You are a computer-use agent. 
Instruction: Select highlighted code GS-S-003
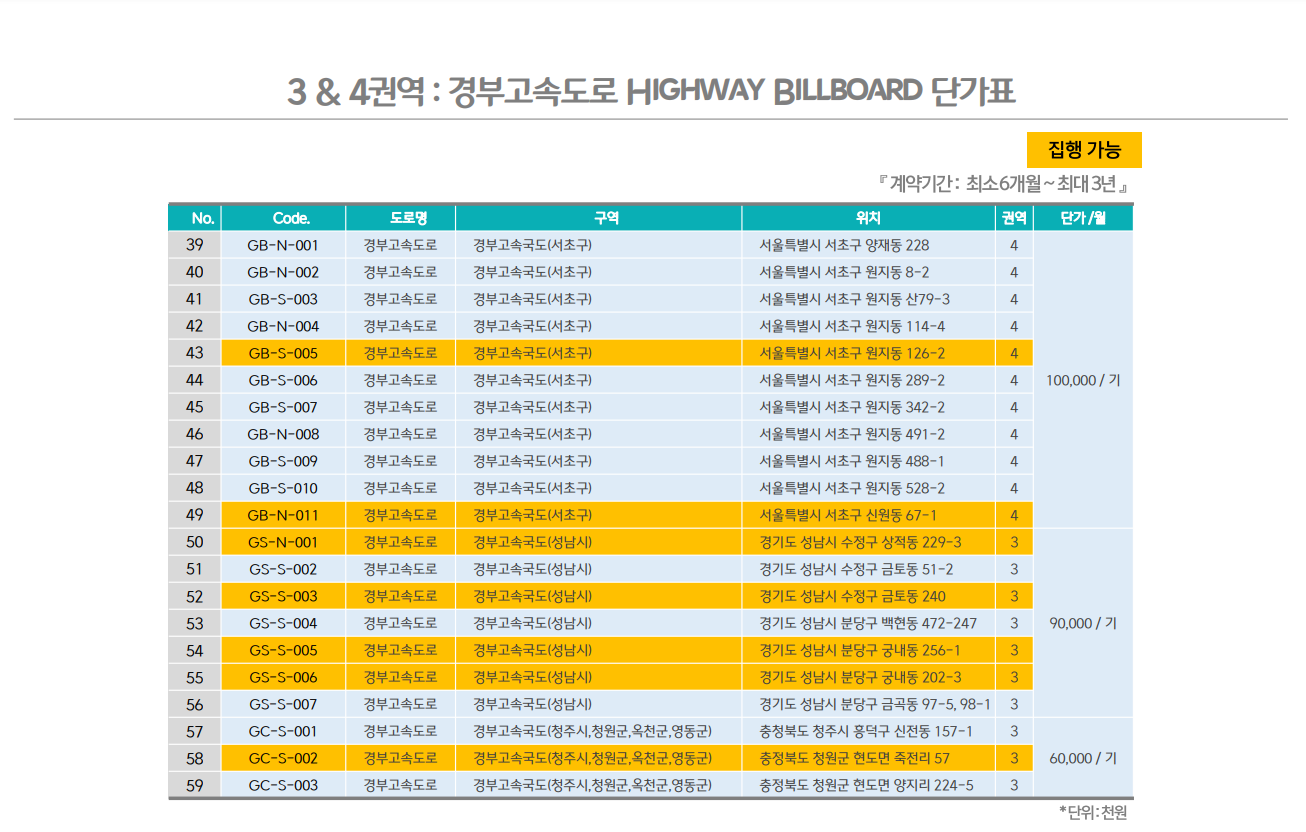pyautogui.click(x=284, y=596)
